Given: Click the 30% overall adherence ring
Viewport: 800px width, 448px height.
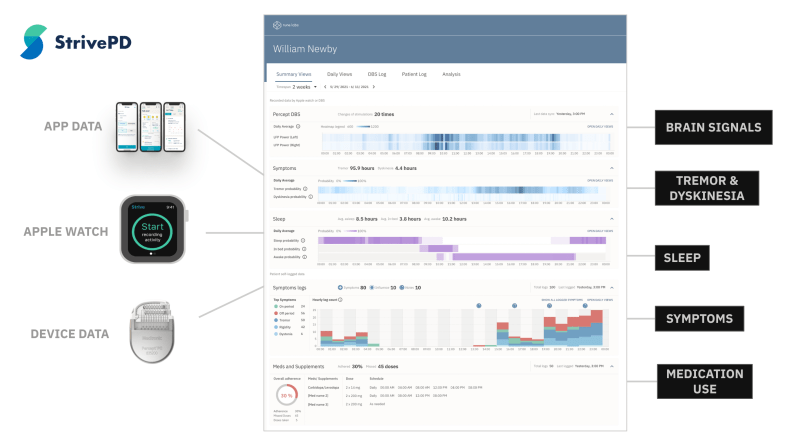Looking at the screenshot, I should point(287,395).
